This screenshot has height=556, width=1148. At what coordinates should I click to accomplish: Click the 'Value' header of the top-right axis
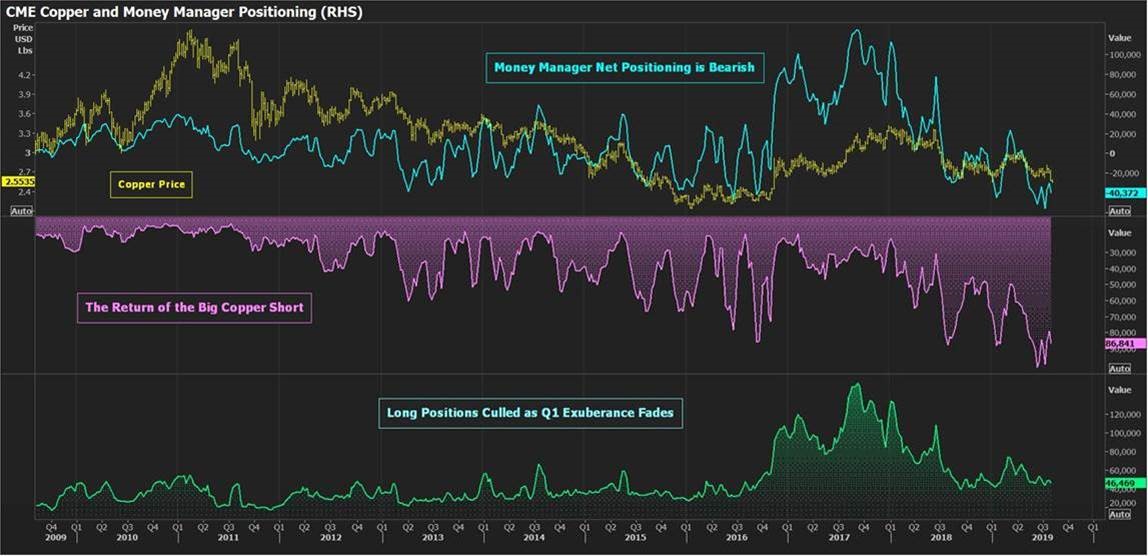(1119, 36)
